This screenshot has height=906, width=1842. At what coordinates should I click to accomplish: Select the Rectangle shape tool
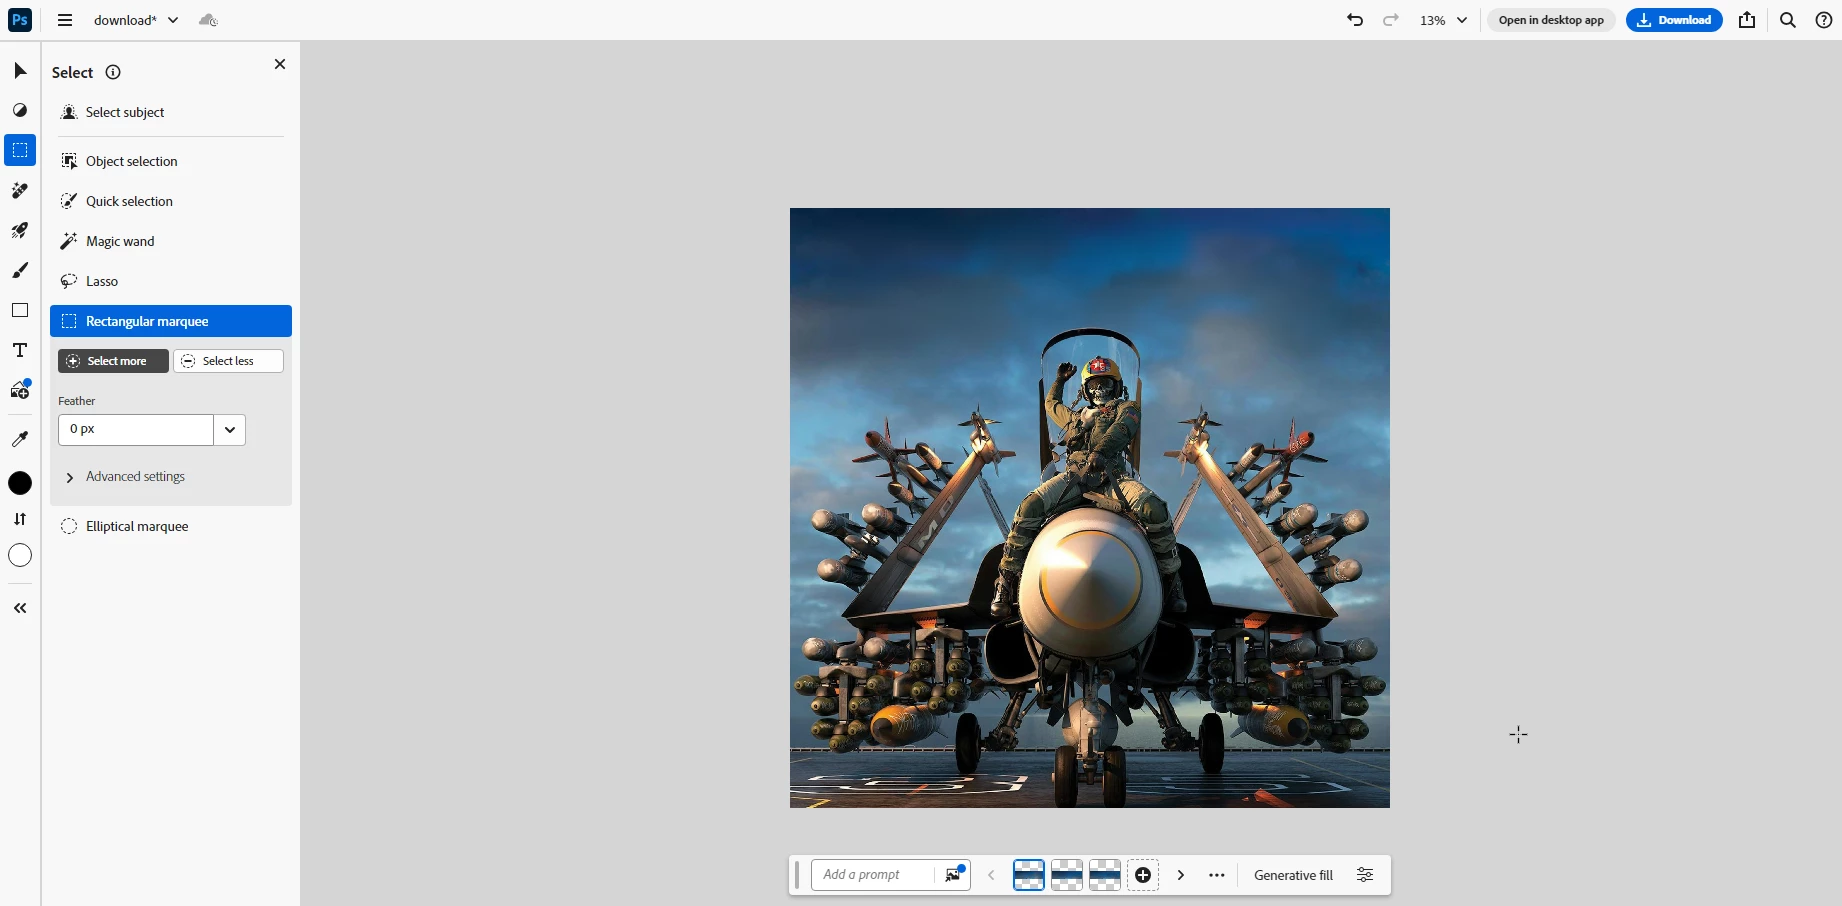click(x=20, y=310)
